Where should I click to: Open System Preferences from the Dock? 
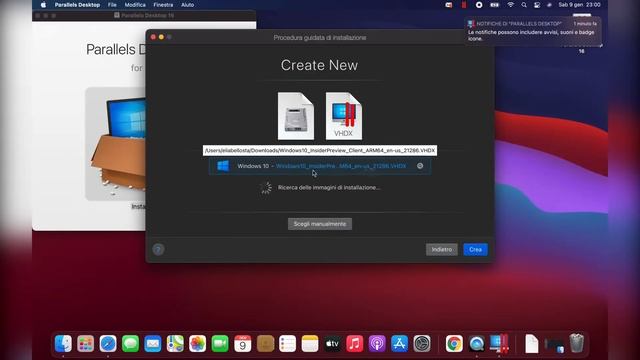point(422,344)
